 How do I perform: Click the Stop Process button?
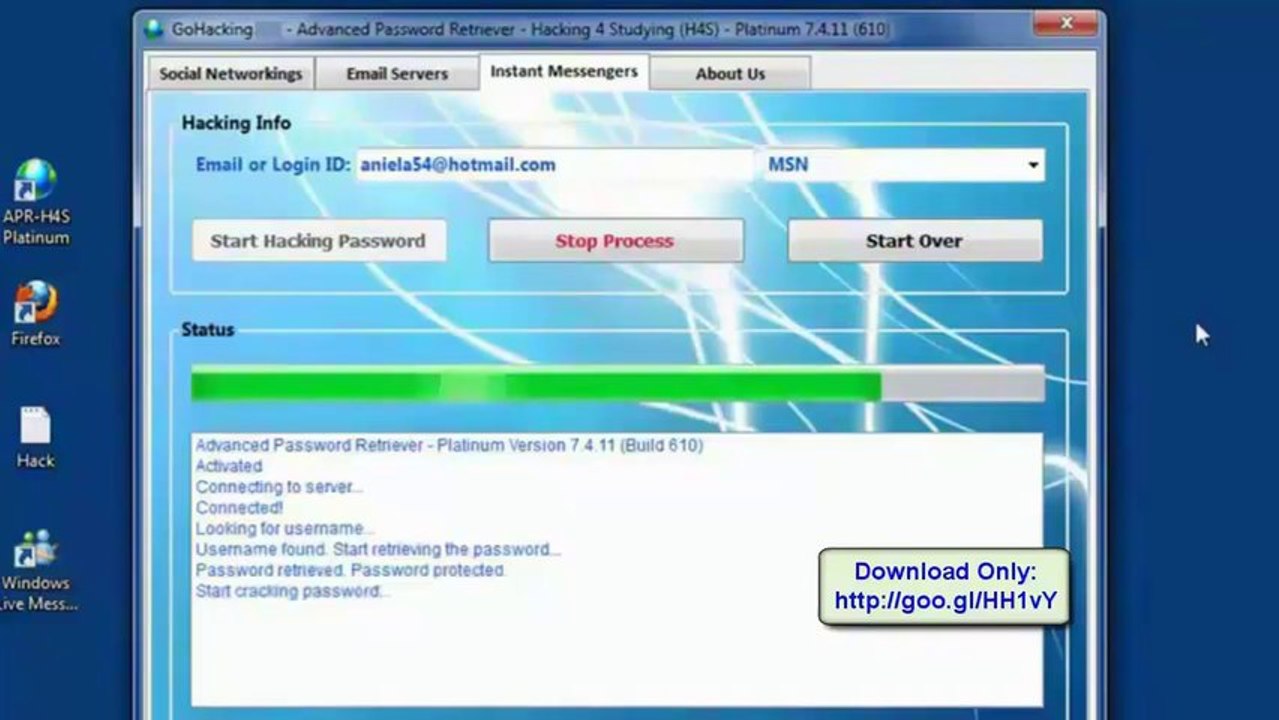[615, 241]
